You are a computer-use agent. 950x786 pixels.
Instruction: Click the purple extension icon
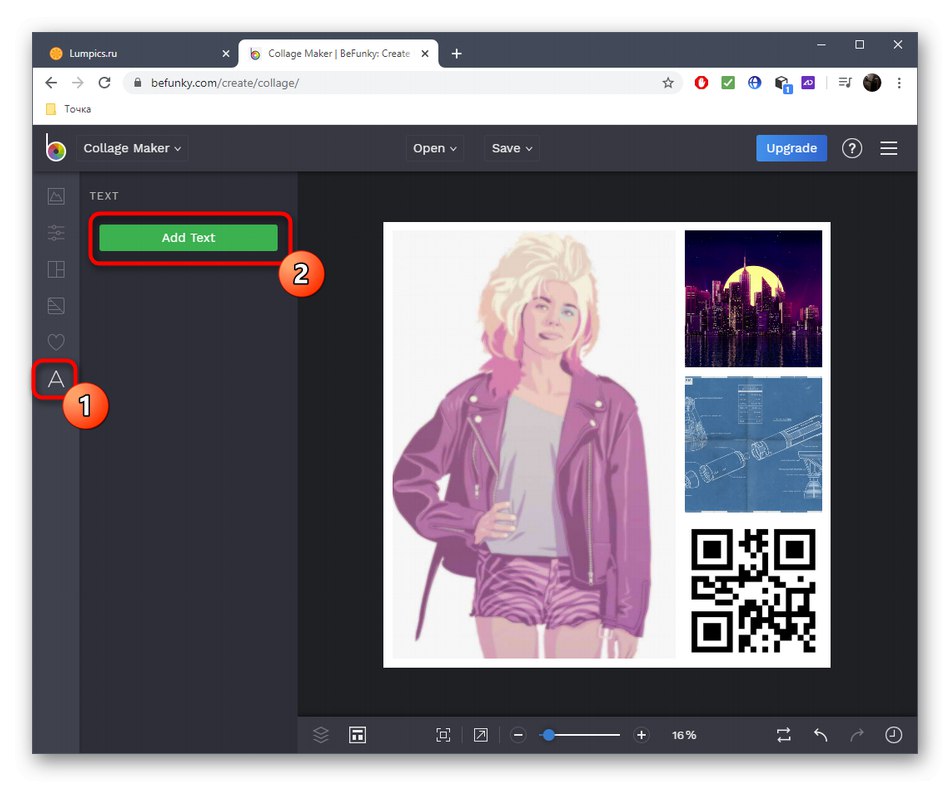pyautogui.click(x=808, y=82)
